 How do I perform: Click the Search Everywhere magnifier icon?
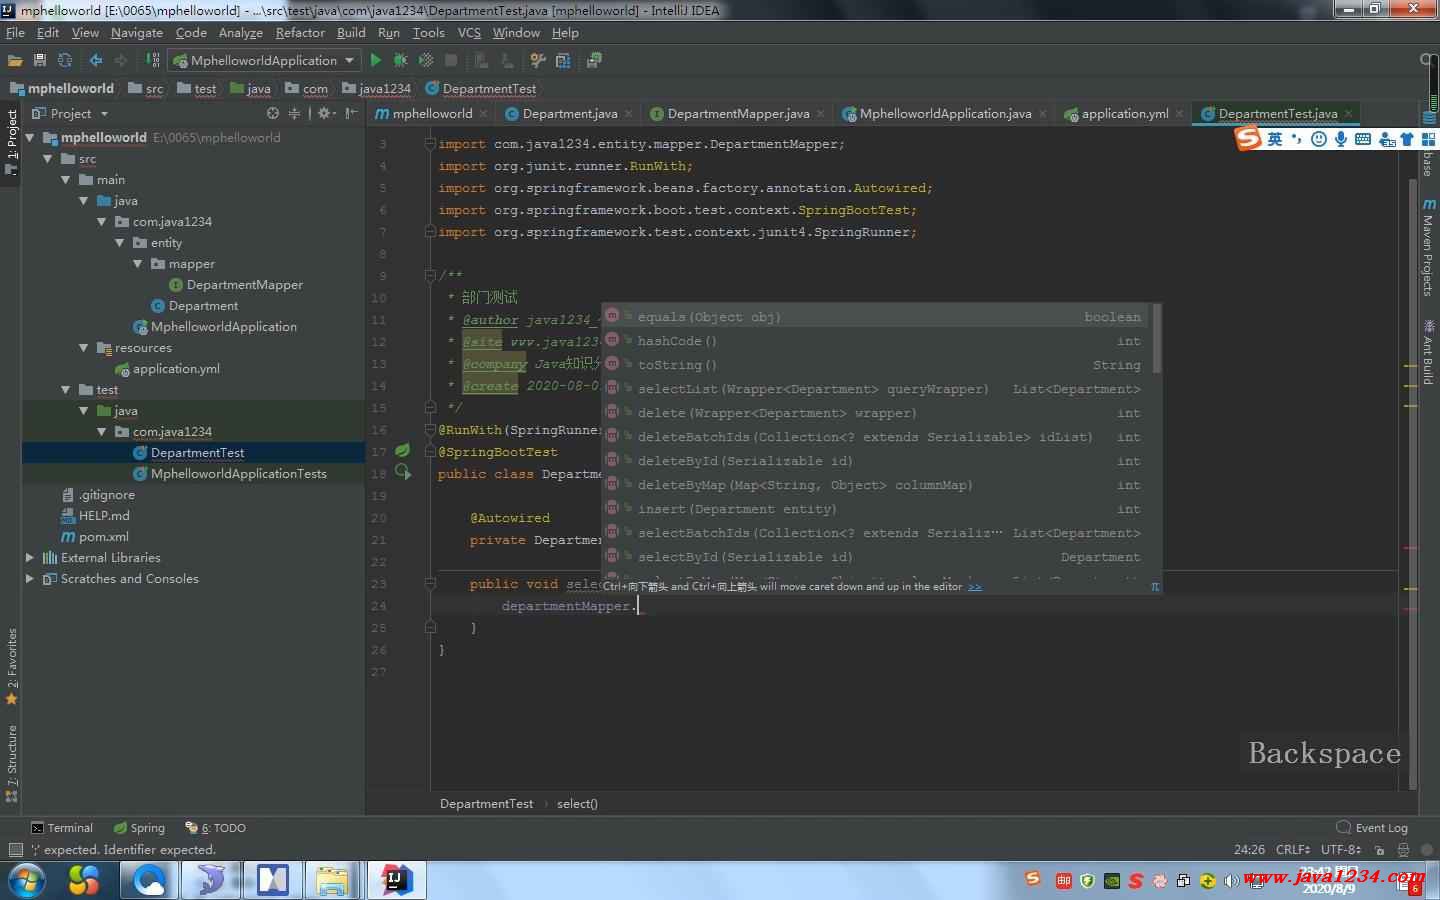click(1428, 60)
